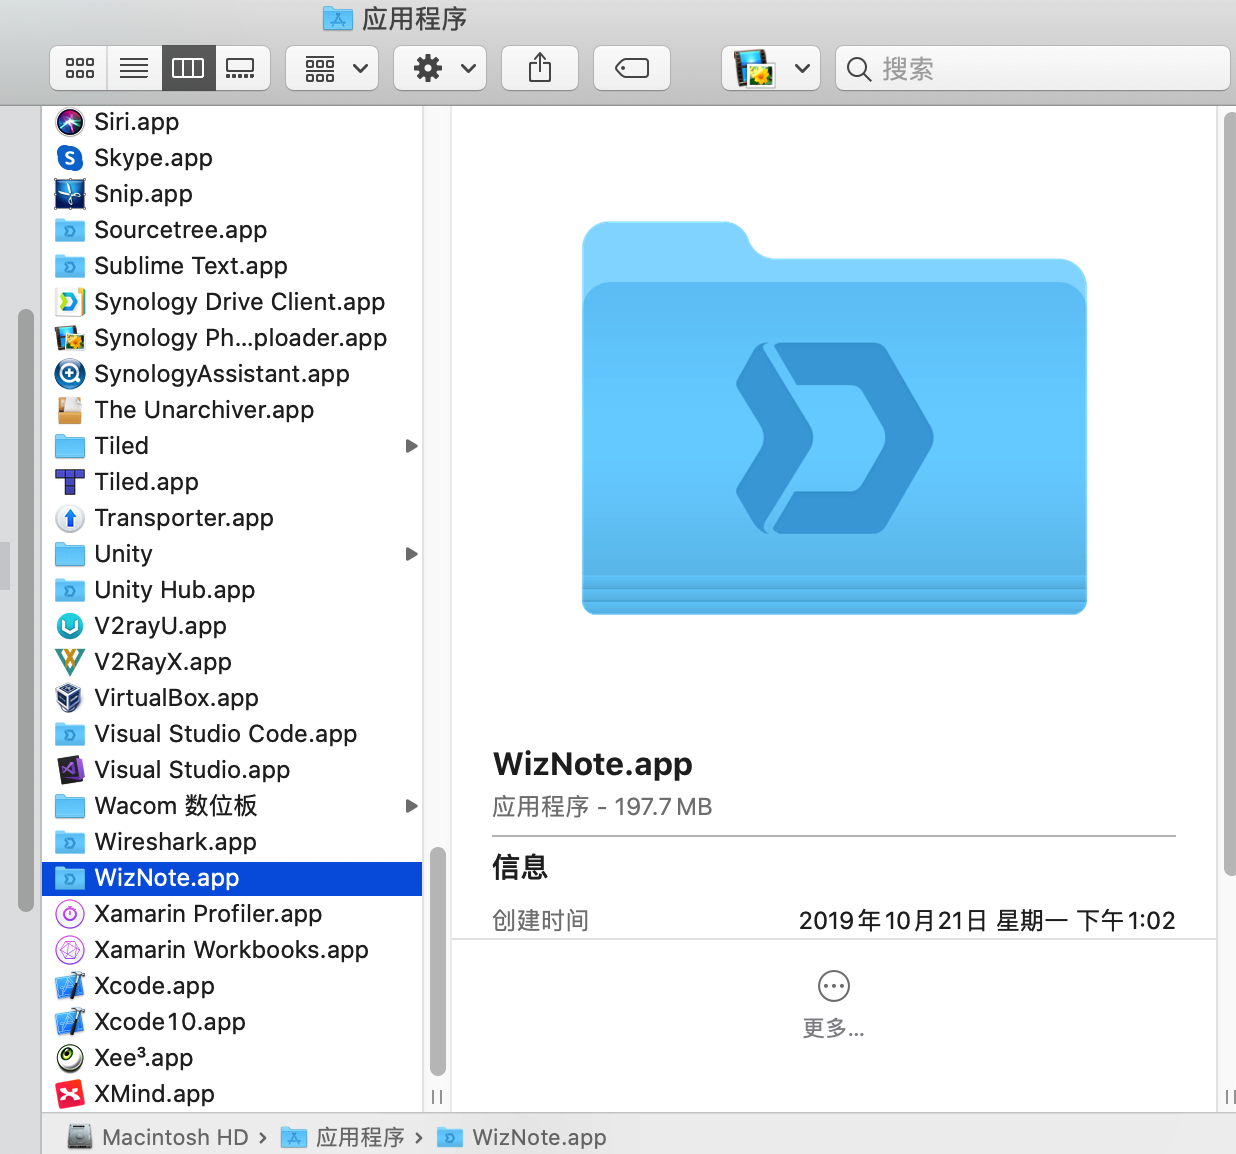Select the Xcode.app icon in the list
Screen dimensions: 1236x1154
pos(68,986)
